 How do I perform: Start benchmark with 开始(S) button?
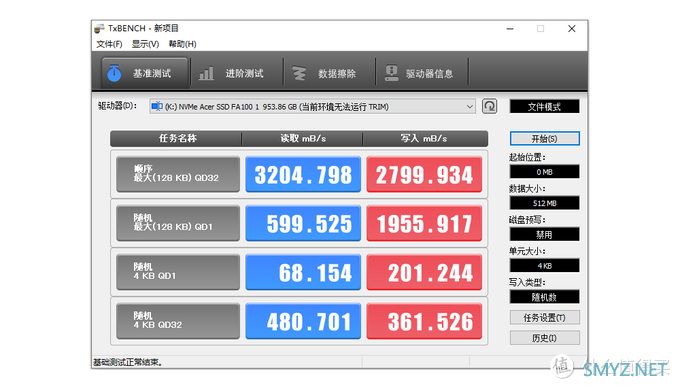pos(544,139)
